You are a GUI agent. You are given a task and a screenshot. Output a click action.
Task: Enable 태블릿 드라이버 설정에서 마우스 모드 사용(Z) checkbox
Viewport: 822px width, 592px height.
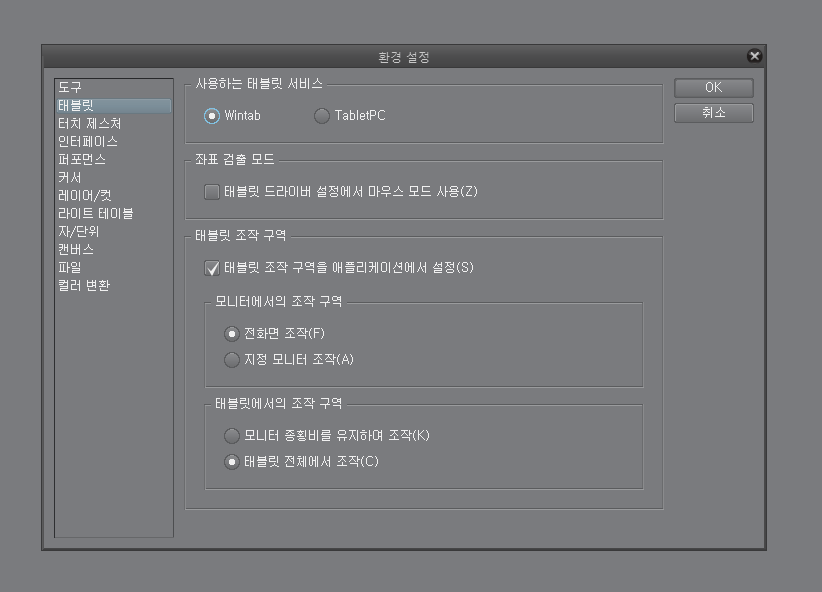point(212,192)
